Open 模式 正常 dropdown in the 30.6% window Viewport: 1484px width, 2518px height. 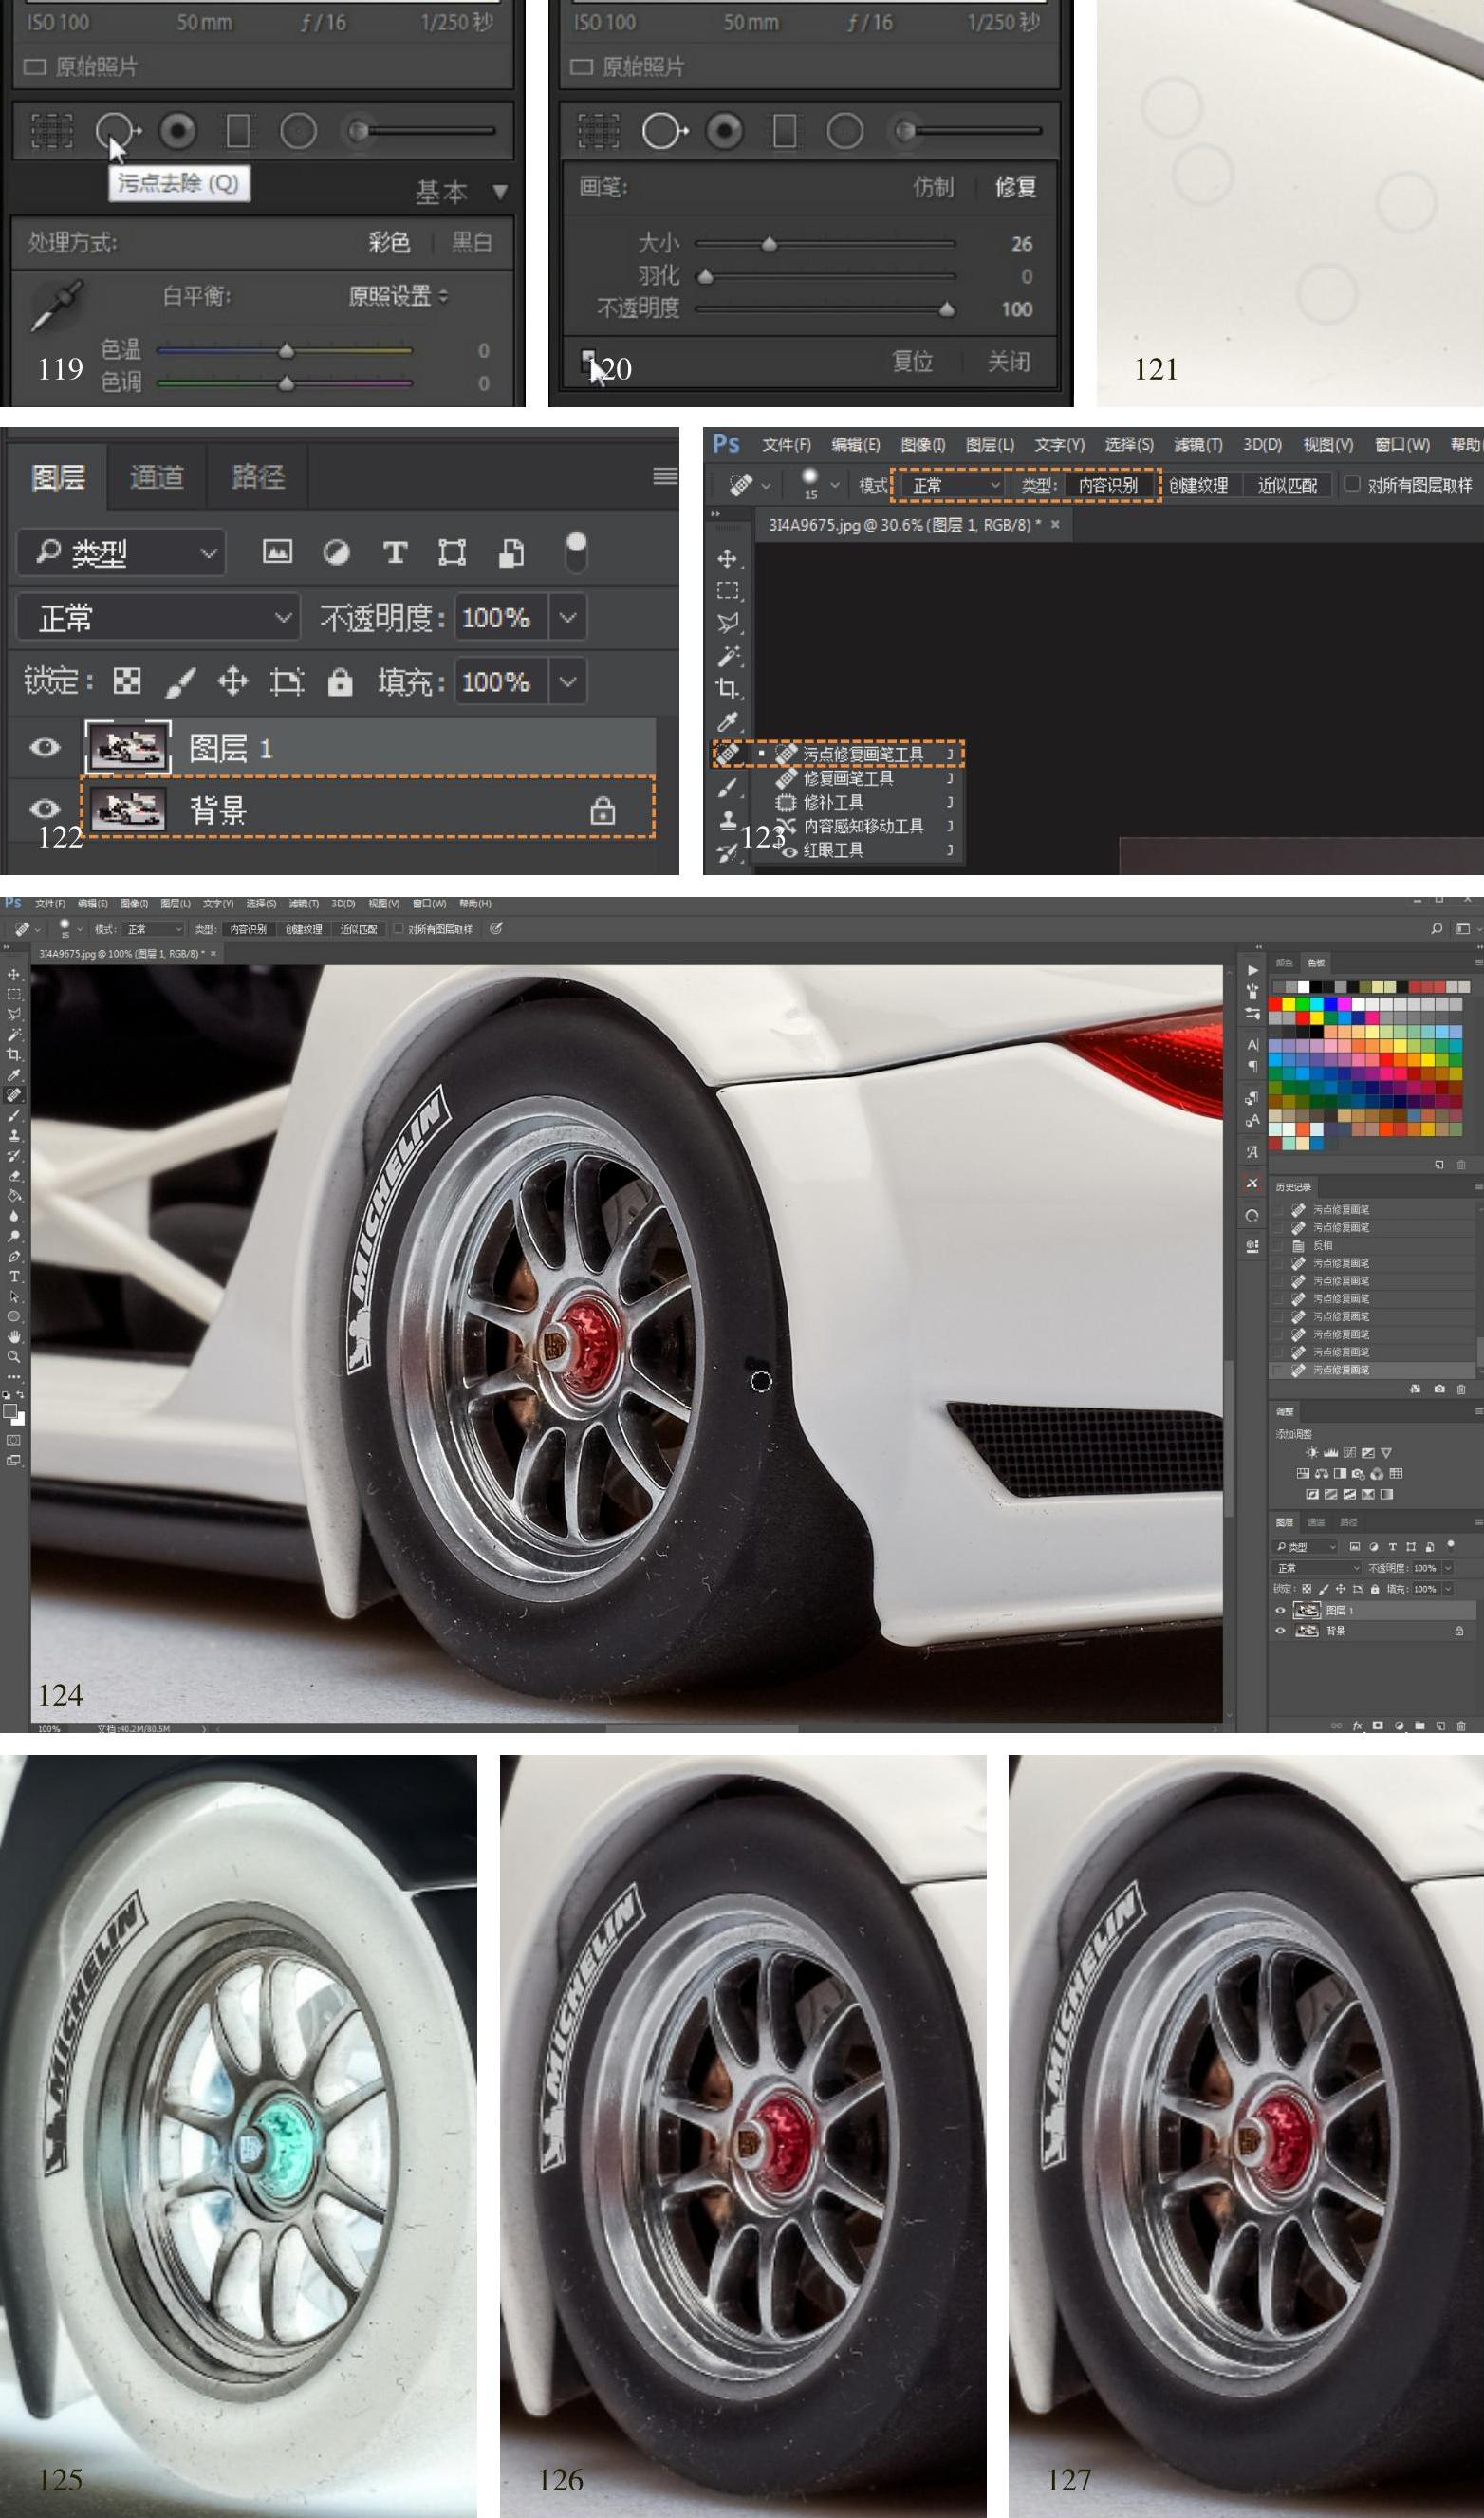pos(951,485)
